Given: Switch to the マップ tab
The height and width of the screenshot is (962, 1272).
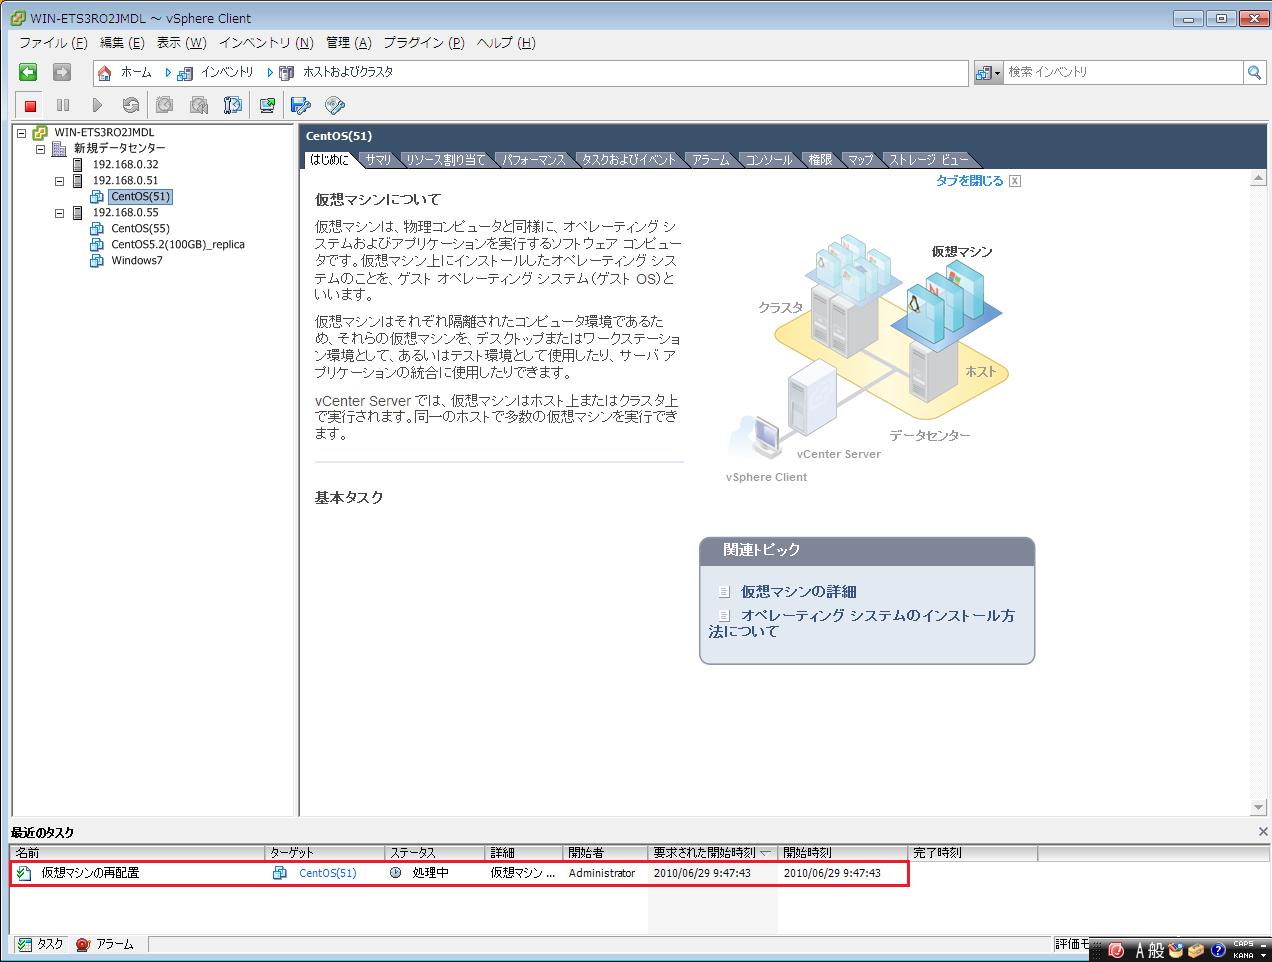Looking at the screenshot, I should [860, 160].
